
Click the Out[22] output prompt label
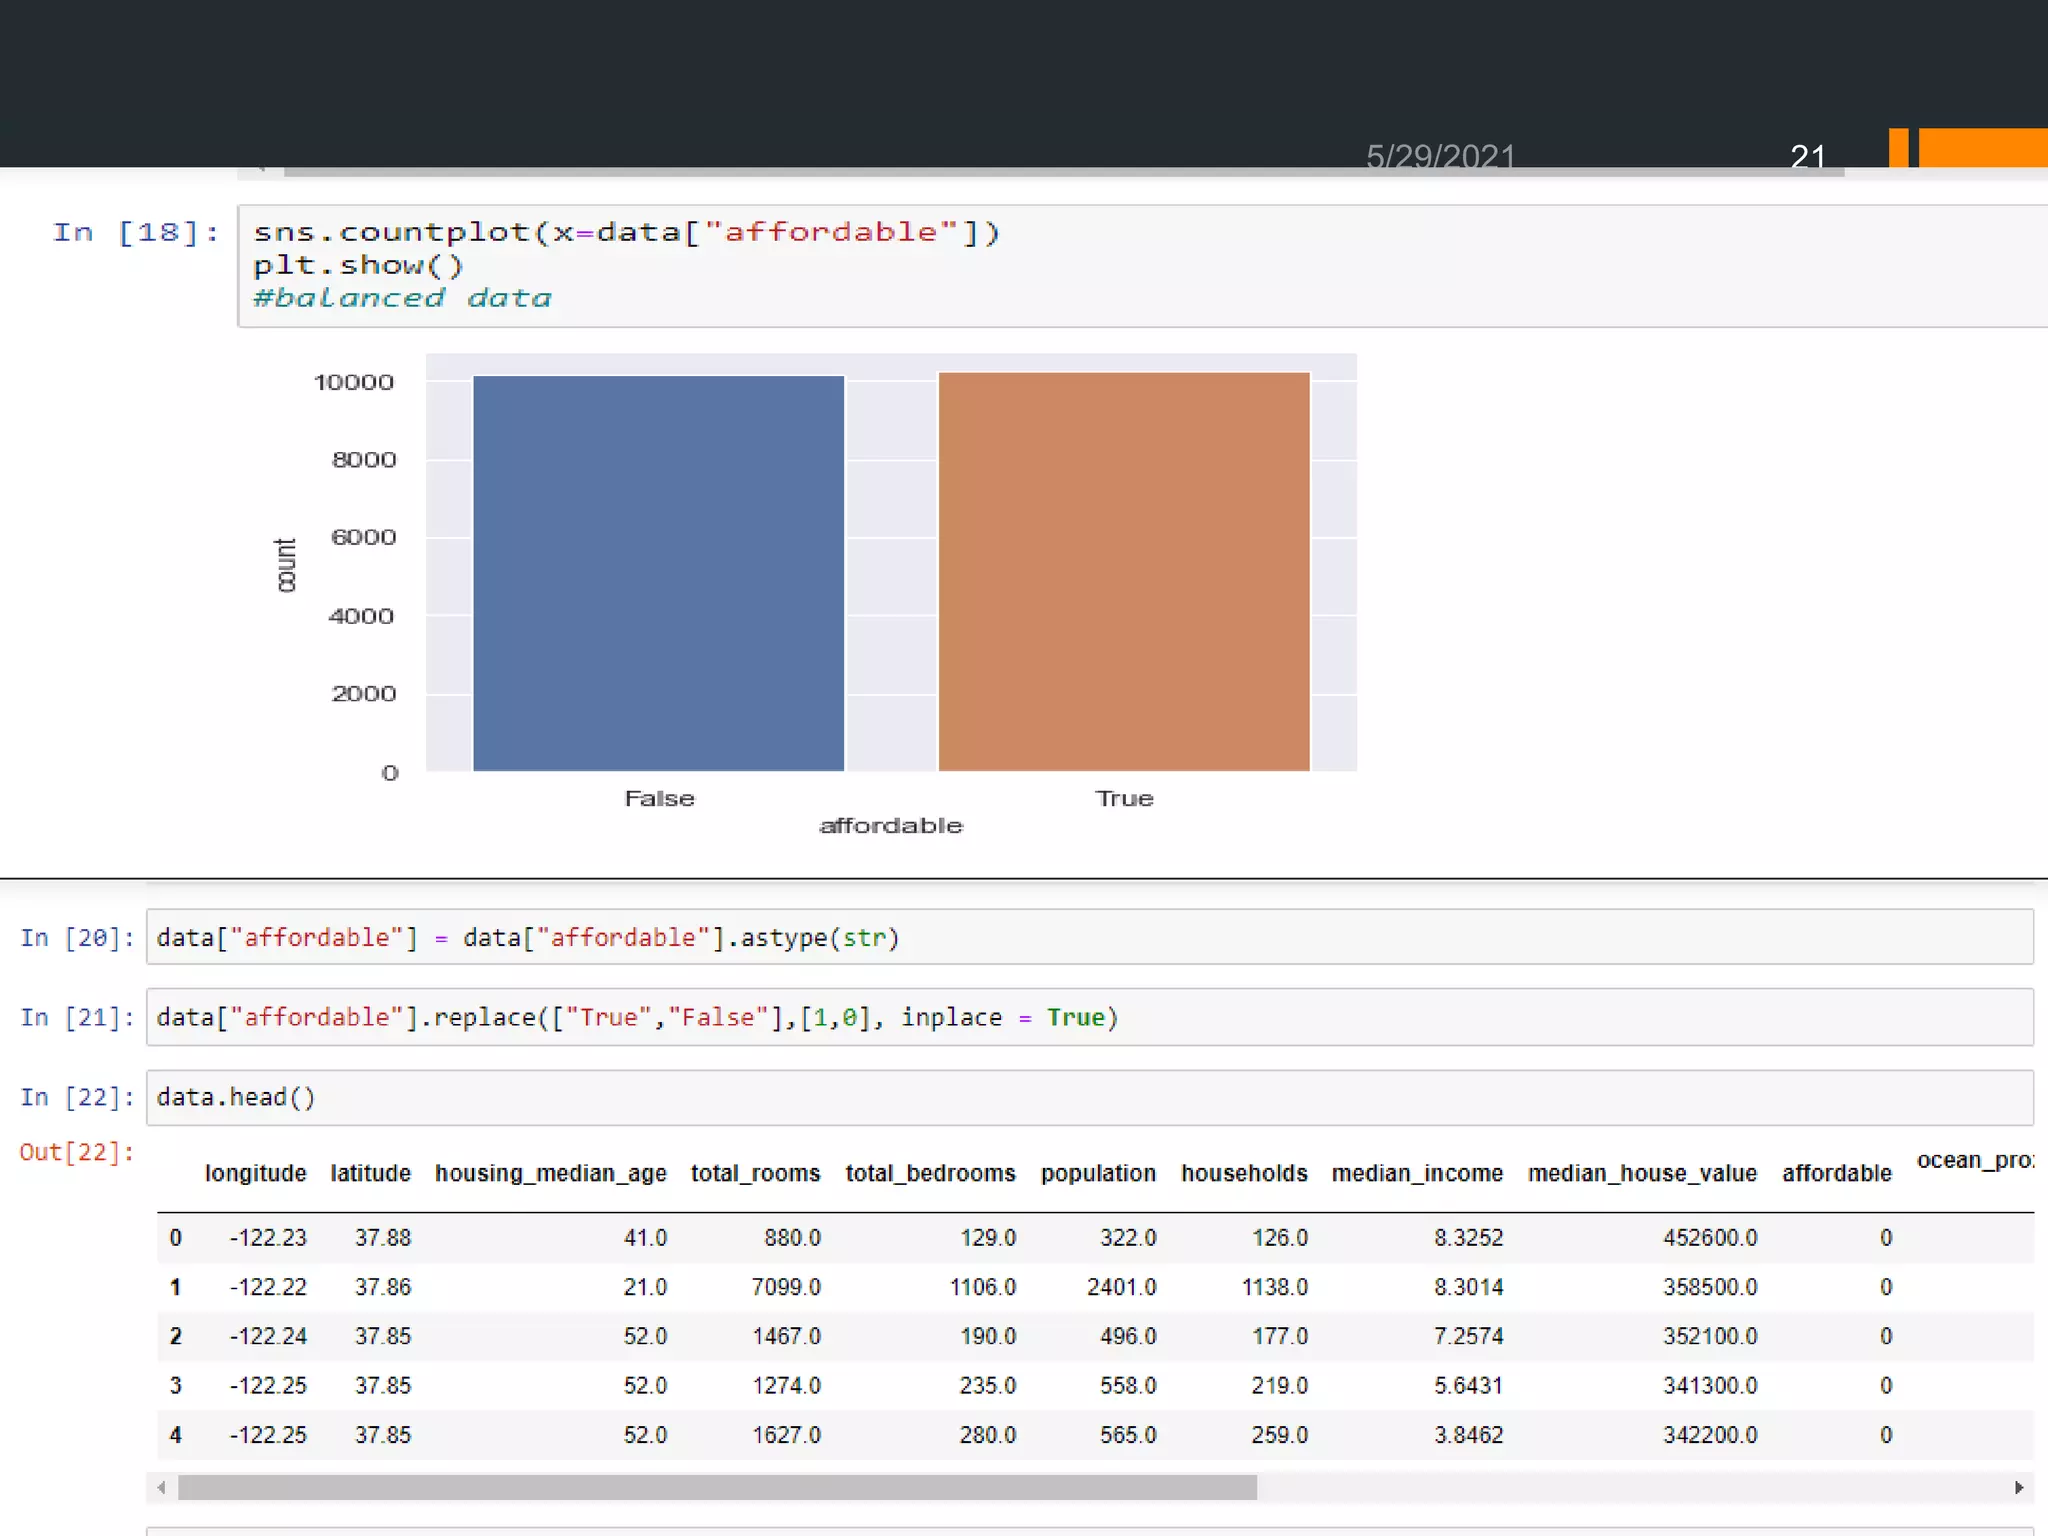click(76, 1153)
